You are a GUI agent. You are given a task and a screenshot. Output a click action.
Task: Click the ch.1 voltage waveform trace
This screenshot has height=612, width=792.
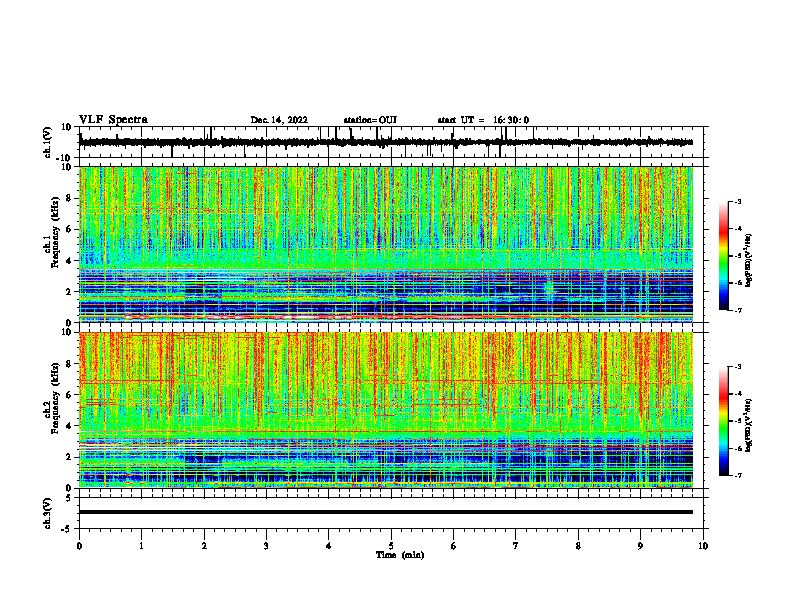click(386, 142)
